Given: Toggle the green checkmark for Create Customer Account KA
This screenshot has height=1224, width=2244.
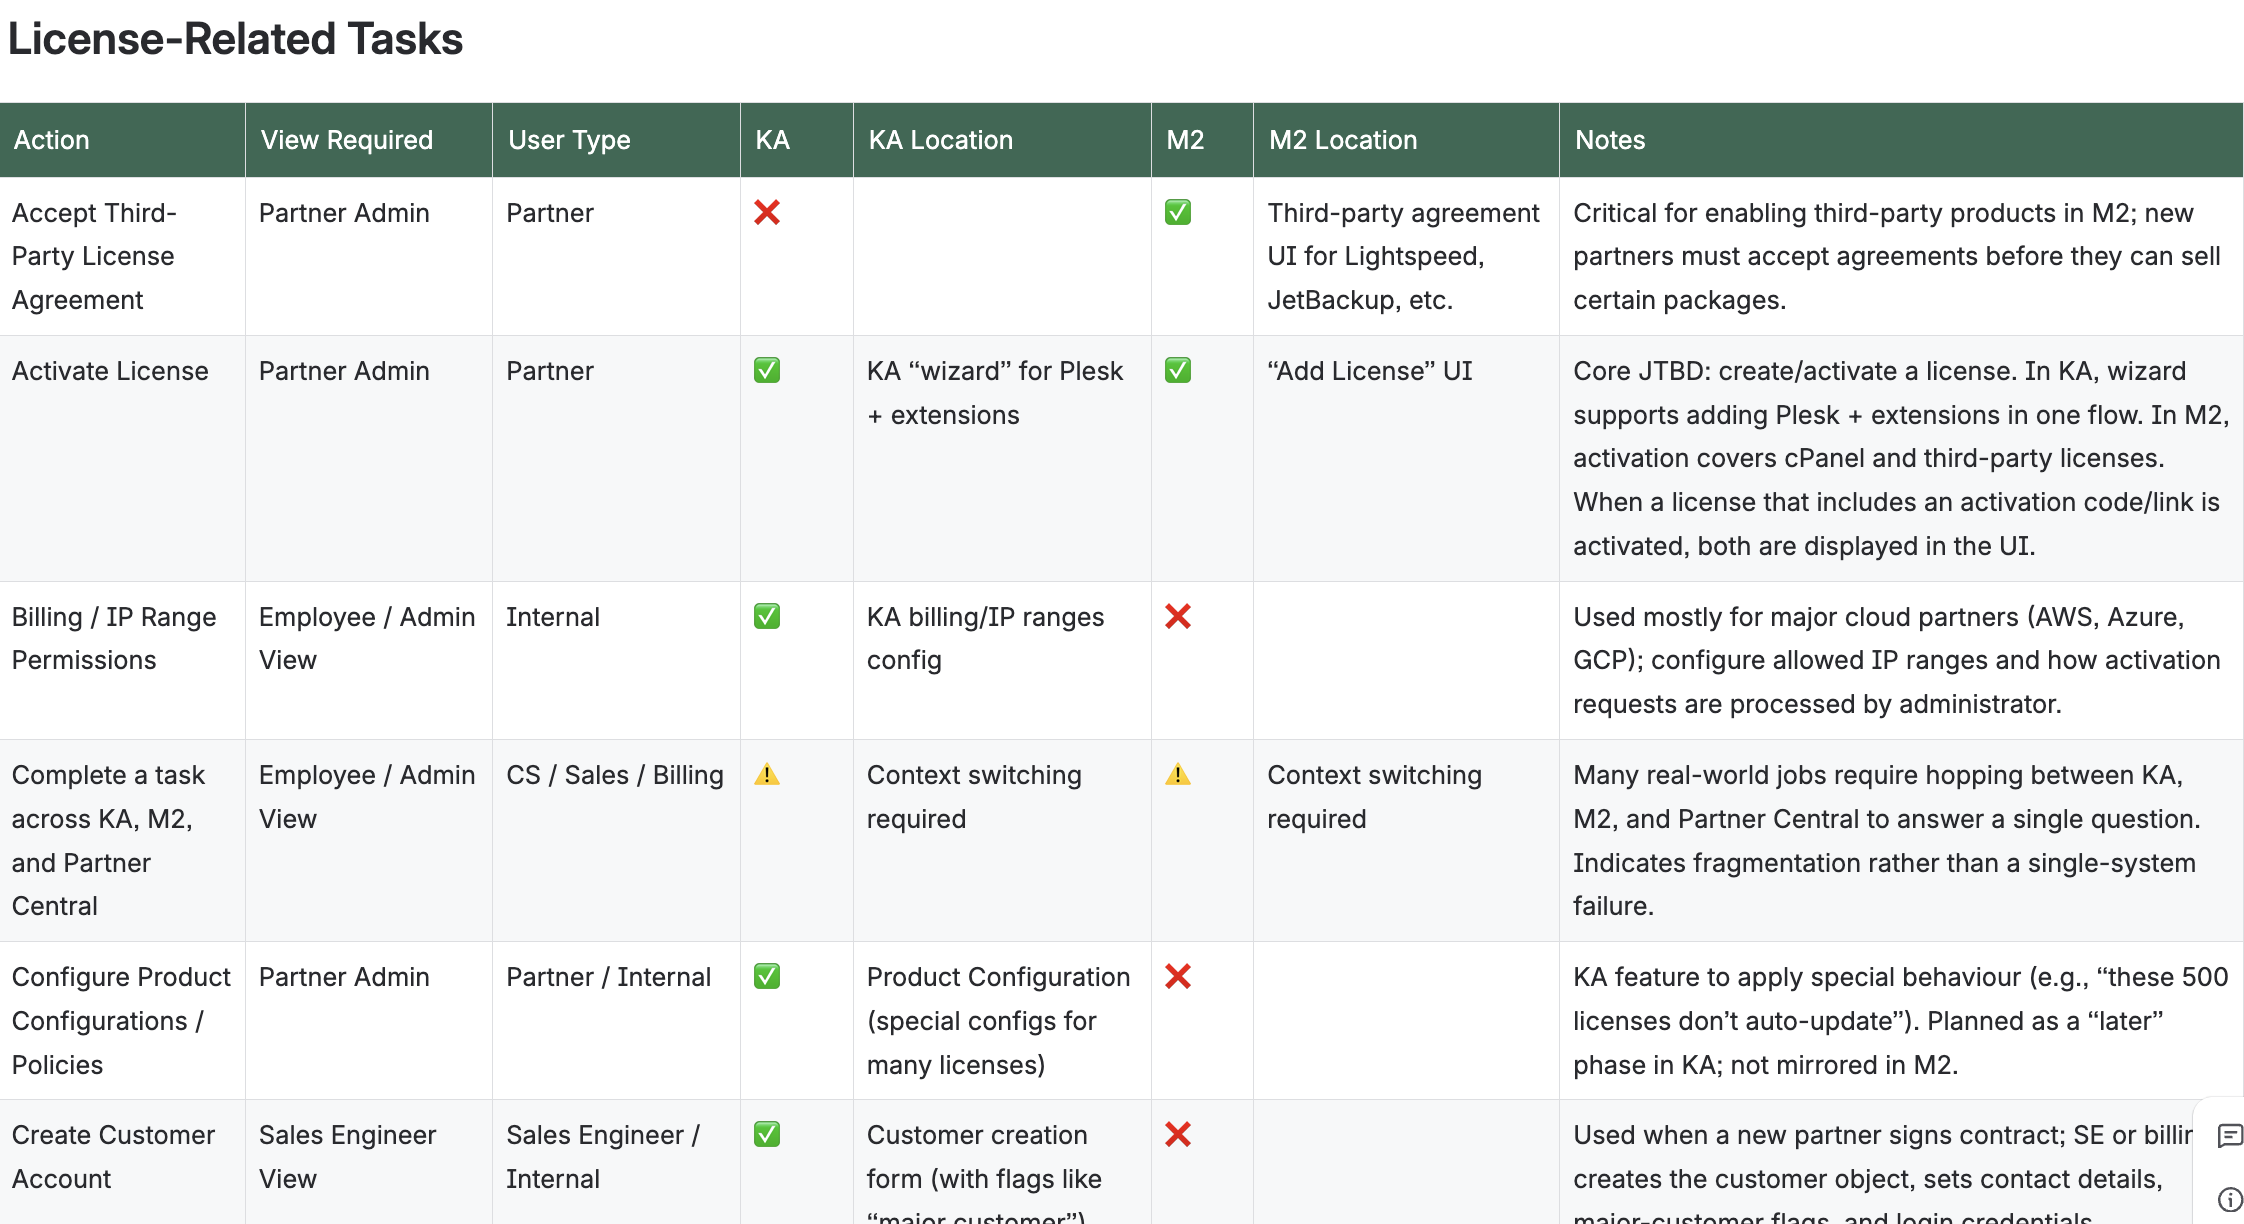Looking at the screenshot, I should click(766, 1135).
